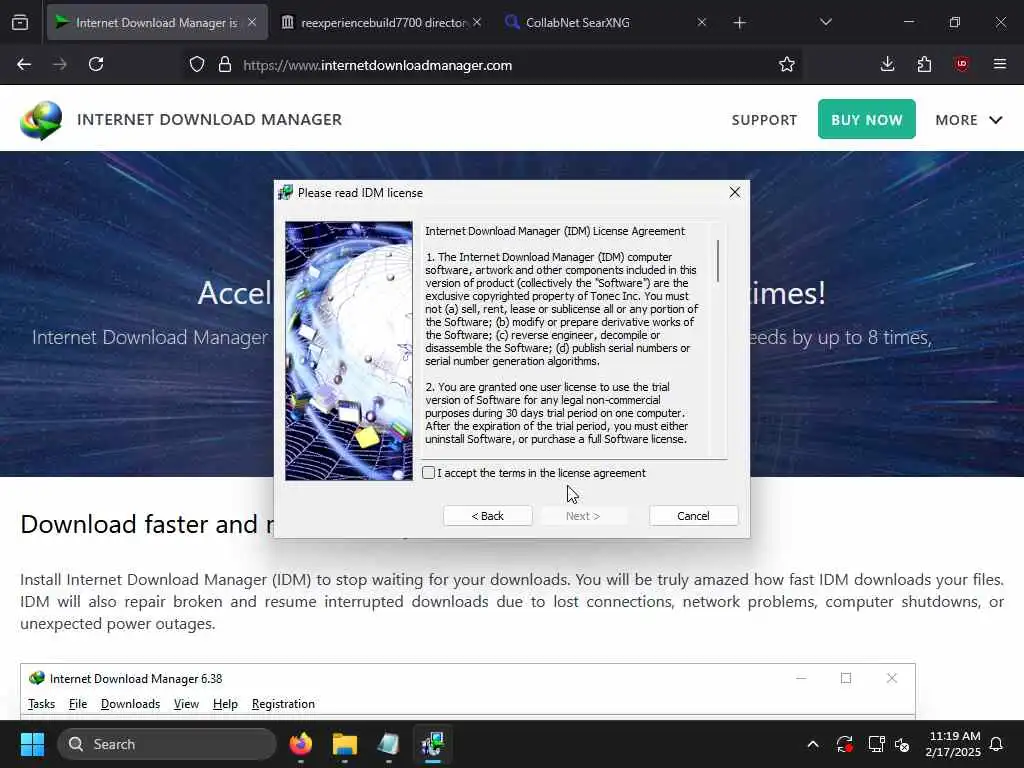The height and width of the screenshot is (768, 1024).
Task: Click the license text scrollbar thumb
Action: pyautogui.click(x=718, y=261)
